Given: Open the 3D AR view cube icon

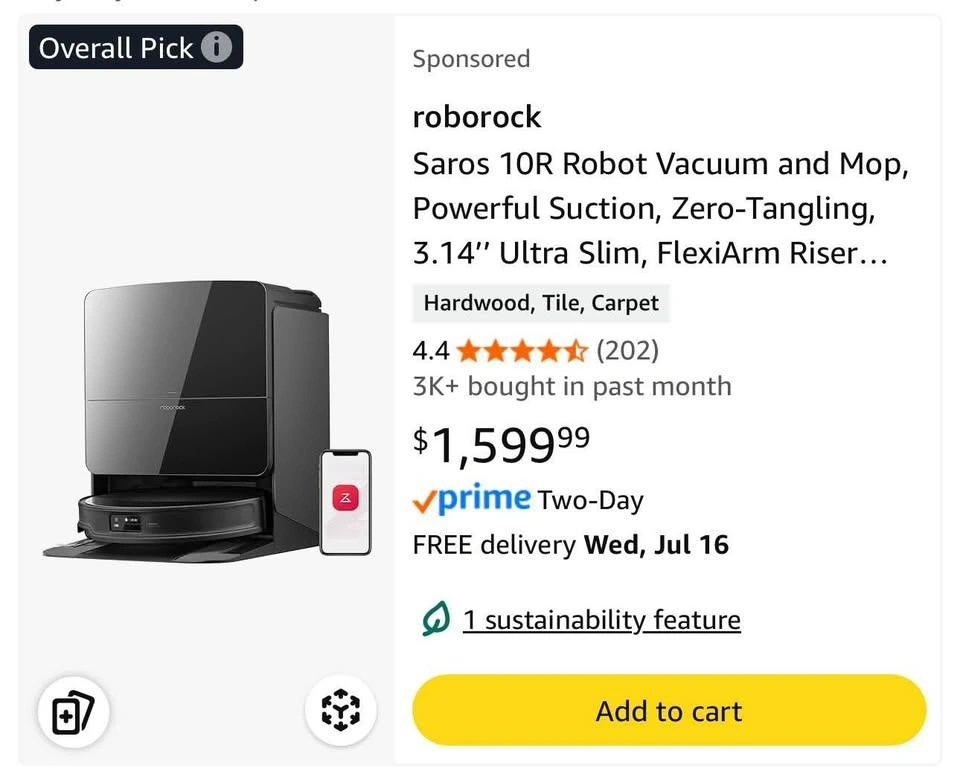Looking at the screenshot, I should (x=340, y=710).
